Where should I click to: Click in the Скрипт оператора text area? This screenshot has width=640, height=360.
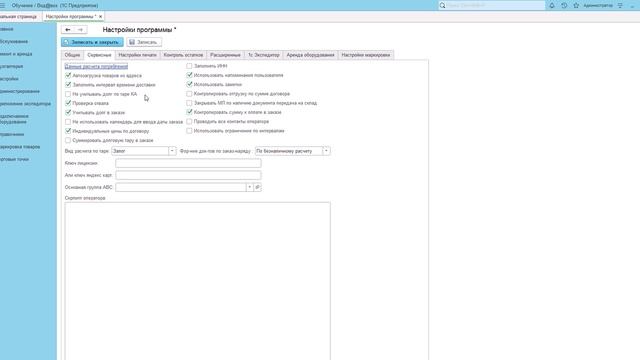tap(198, 281)
